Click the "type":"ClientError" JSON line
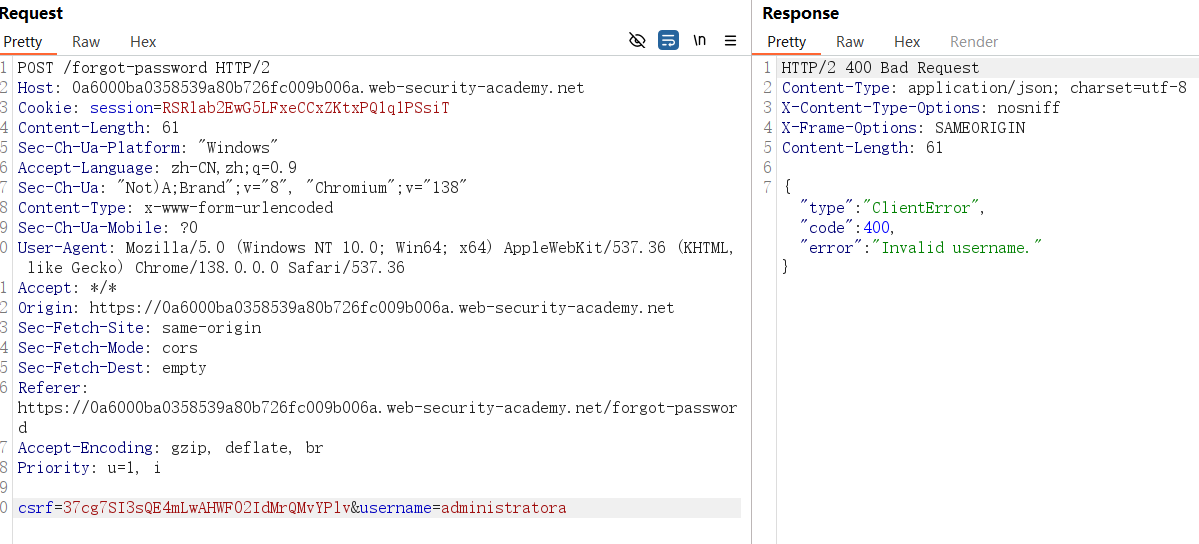 point(892,207)
